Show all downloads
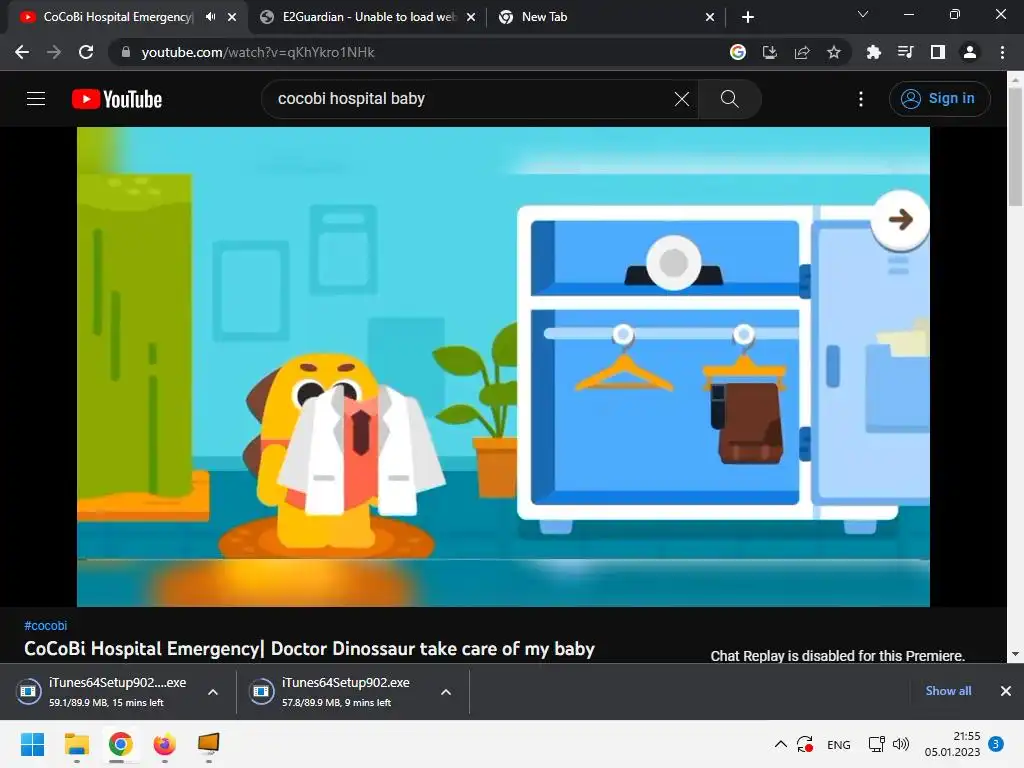The height and width of the screenshot is (768, 1024). [x=948, y=691]
